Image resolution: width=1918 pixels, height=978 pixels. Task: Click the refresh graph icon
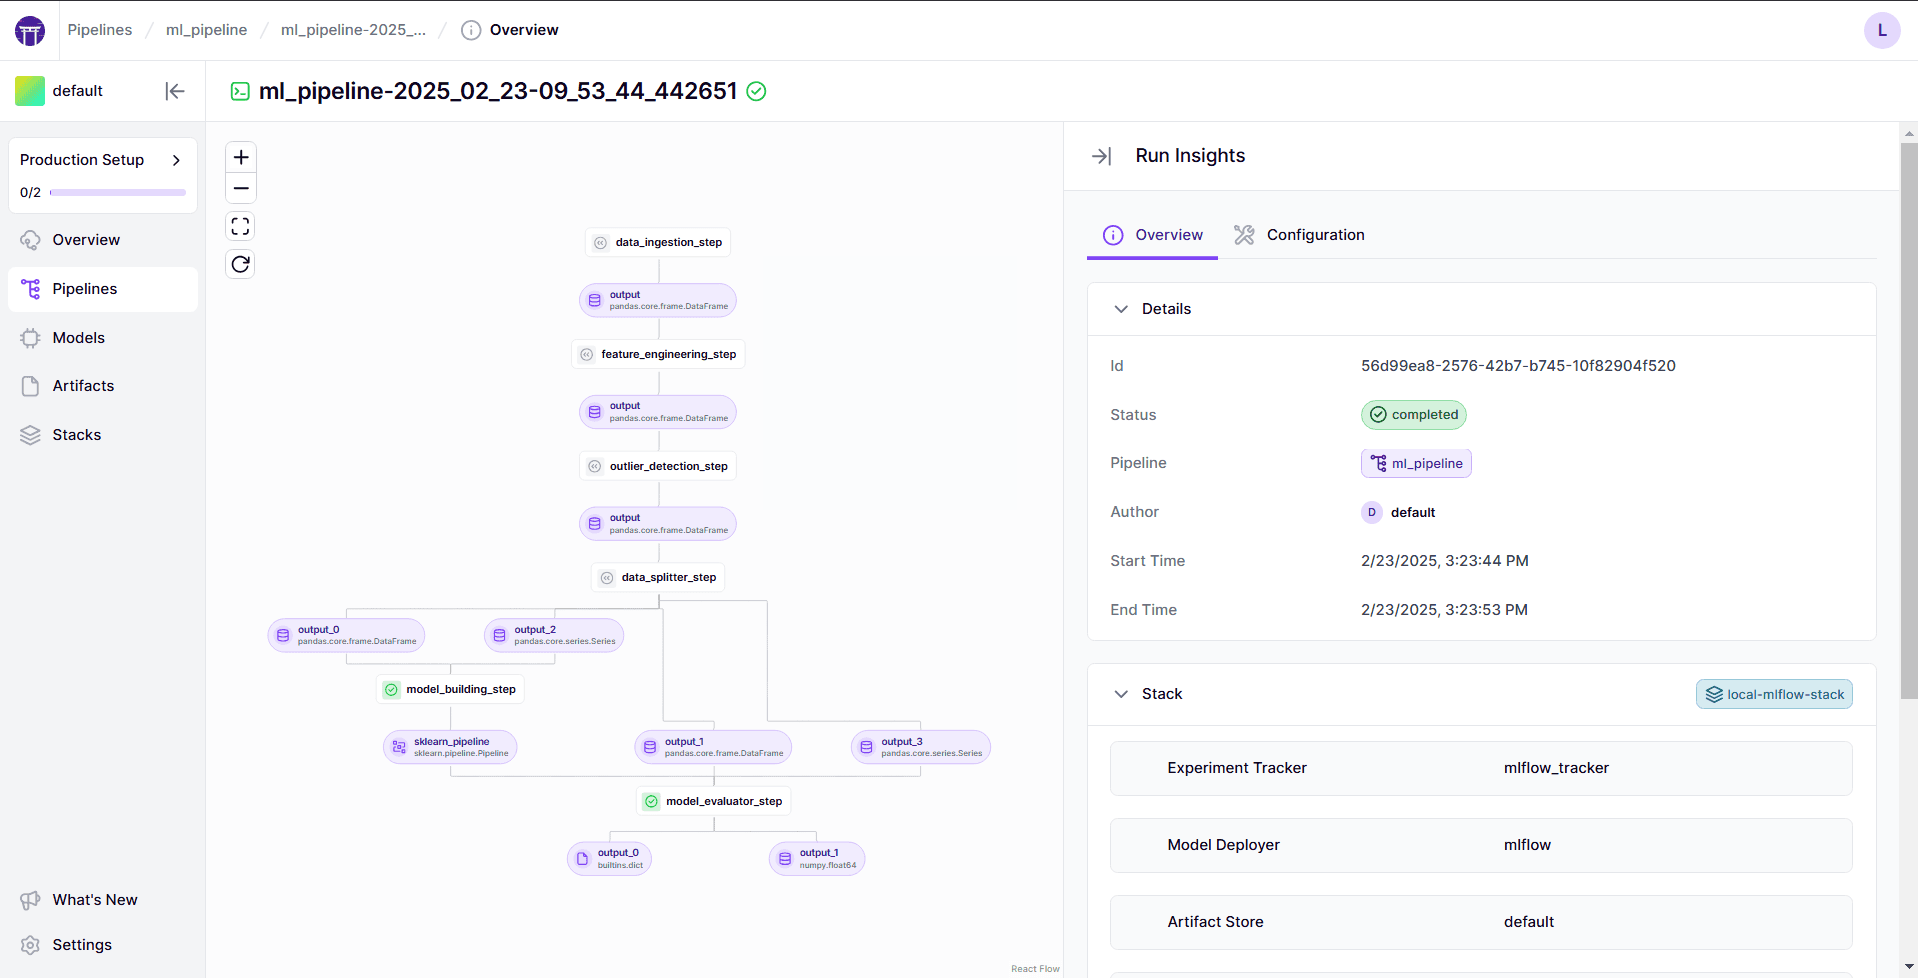240,264
